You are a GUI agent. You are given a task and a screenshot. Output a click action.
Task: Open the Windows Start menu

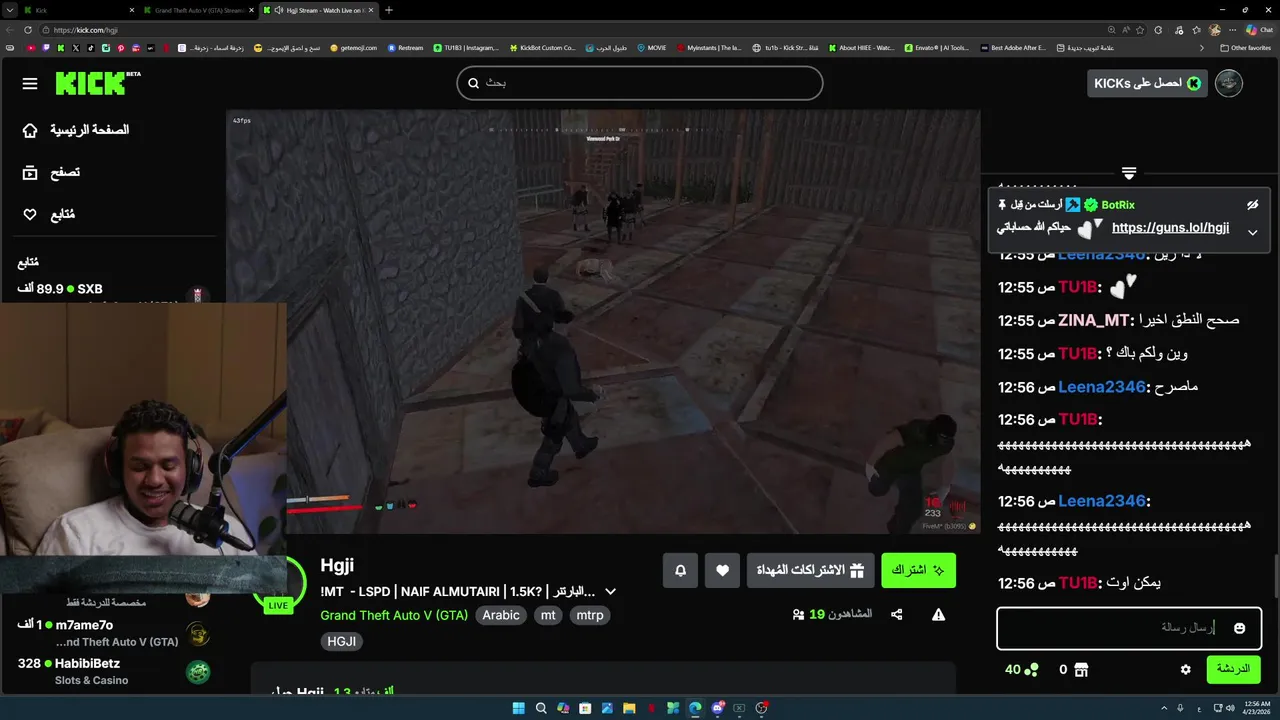[518, 708]
